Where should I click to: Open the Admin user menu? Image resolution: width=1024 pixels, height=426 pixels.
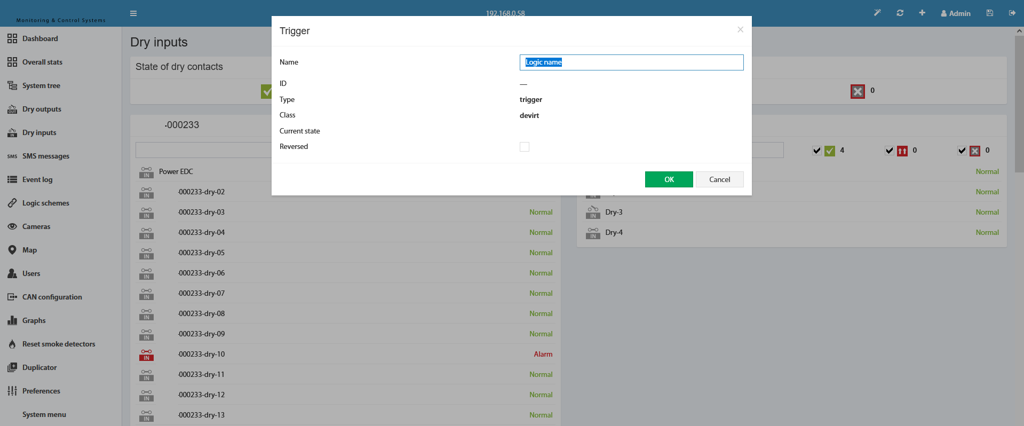(955, 13)
